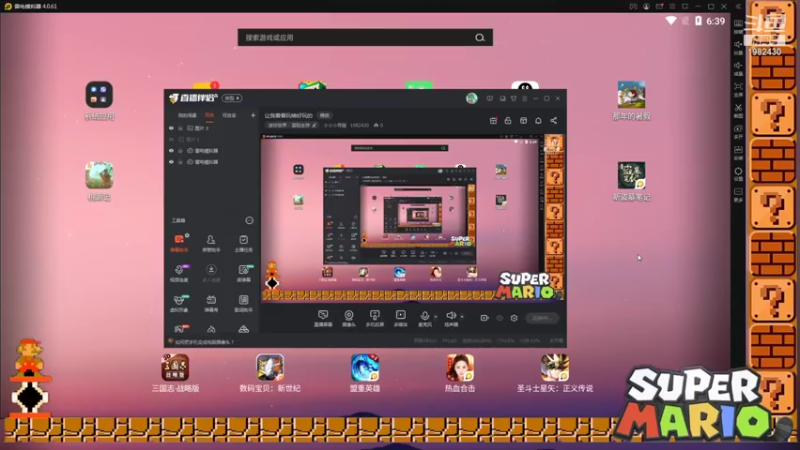The height and width of the screenshot is (450, 800).
Task: Mute the 扬声器 speaker
Action: tap(451, 318)
